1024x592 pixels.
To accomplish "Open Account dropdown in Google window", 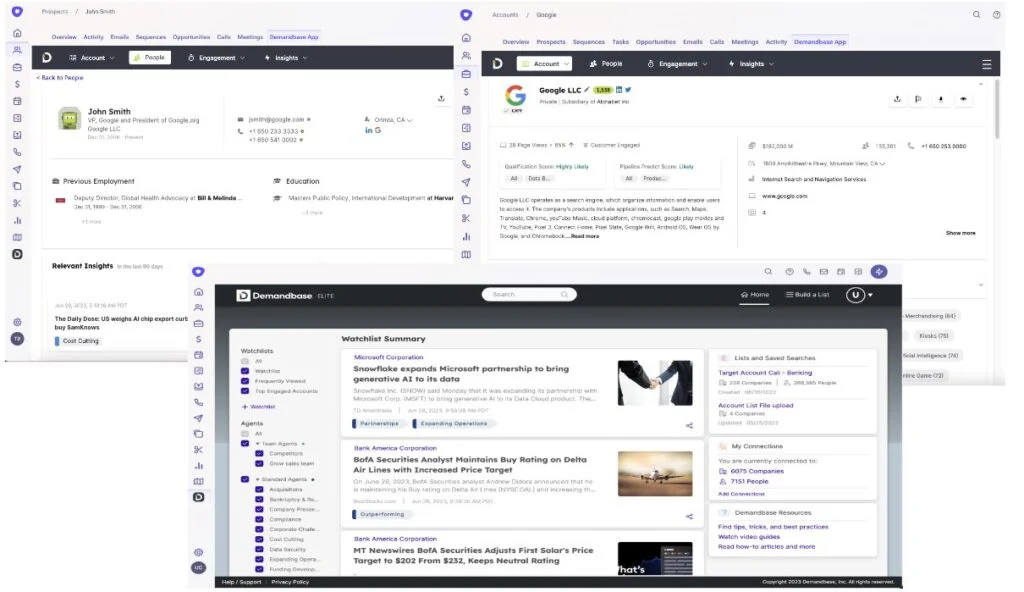I will tap(545, 64).
